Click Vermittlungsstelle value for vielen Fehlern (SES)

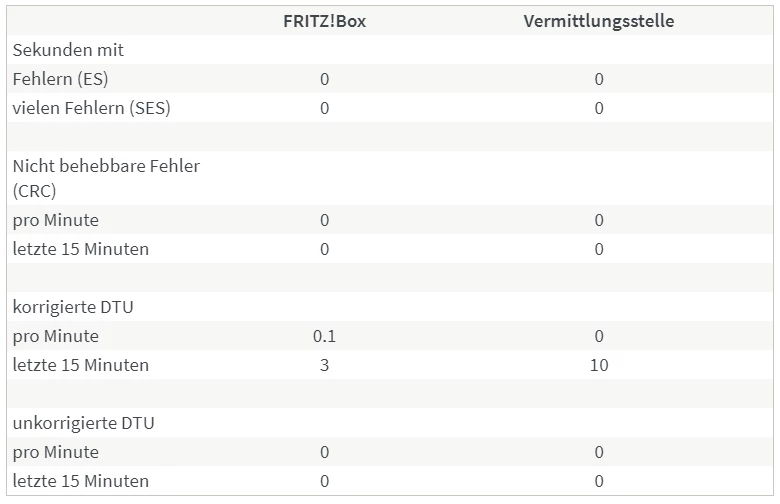click(598, 108)
